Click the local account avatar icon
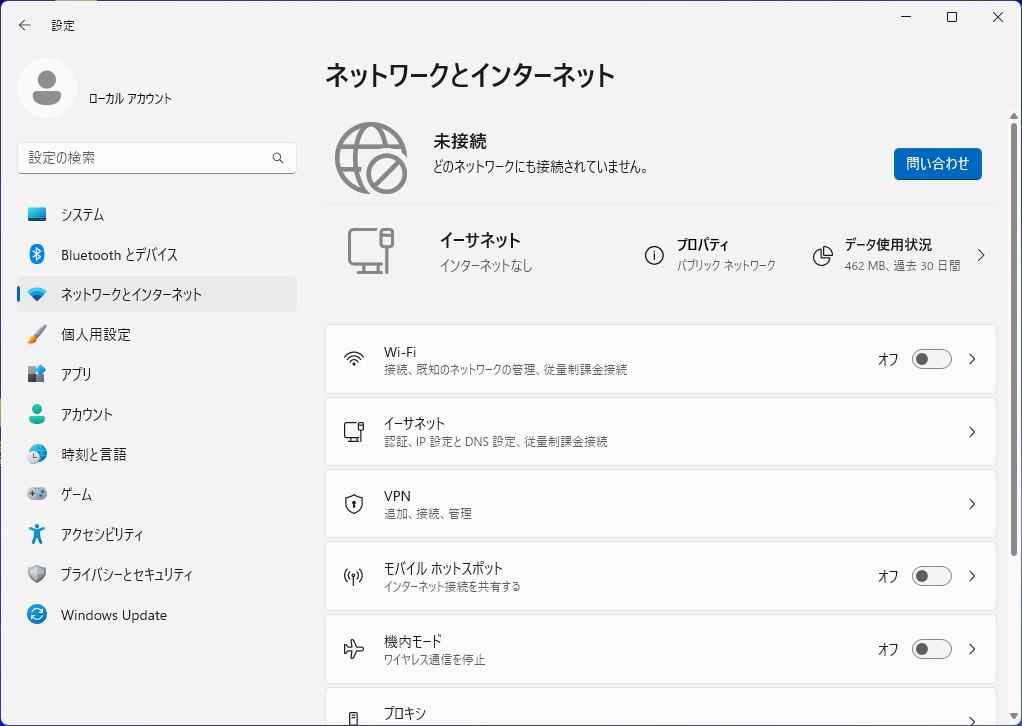The width and height of the screenshot is (1022, 726). [x=47, y=88]
